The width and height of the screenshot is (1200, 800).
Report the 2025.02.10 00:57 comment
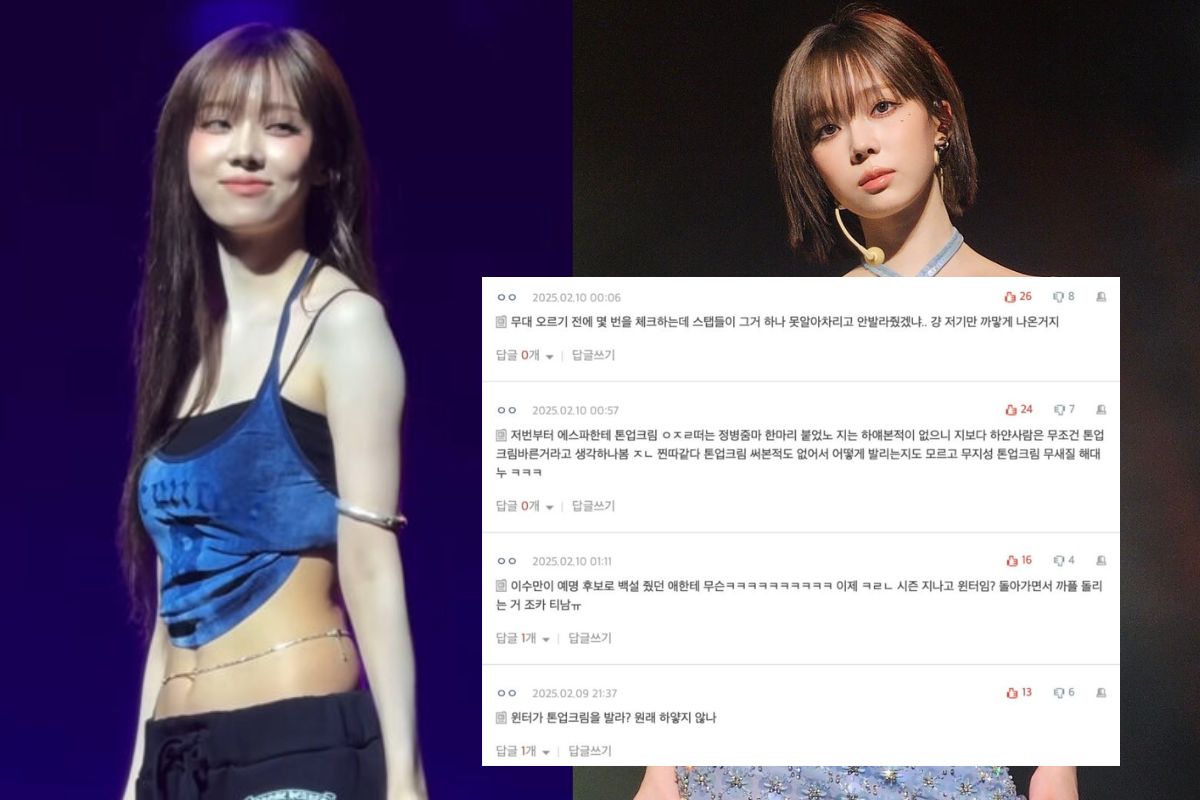1101,410
